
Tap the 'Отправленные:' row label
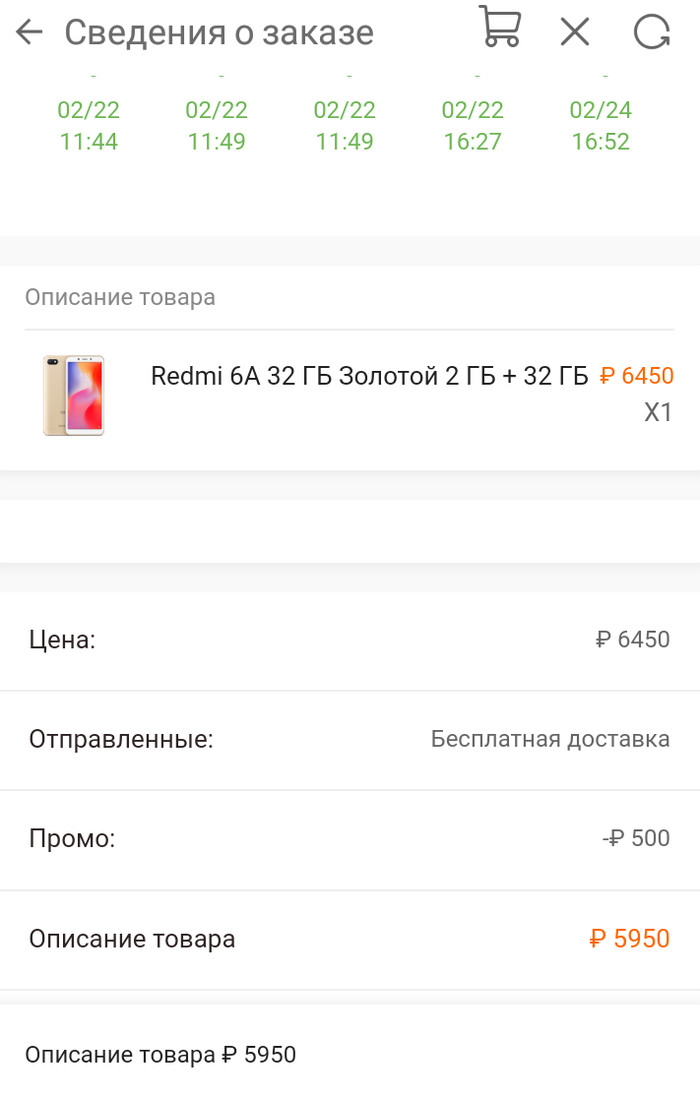[121, 739]
